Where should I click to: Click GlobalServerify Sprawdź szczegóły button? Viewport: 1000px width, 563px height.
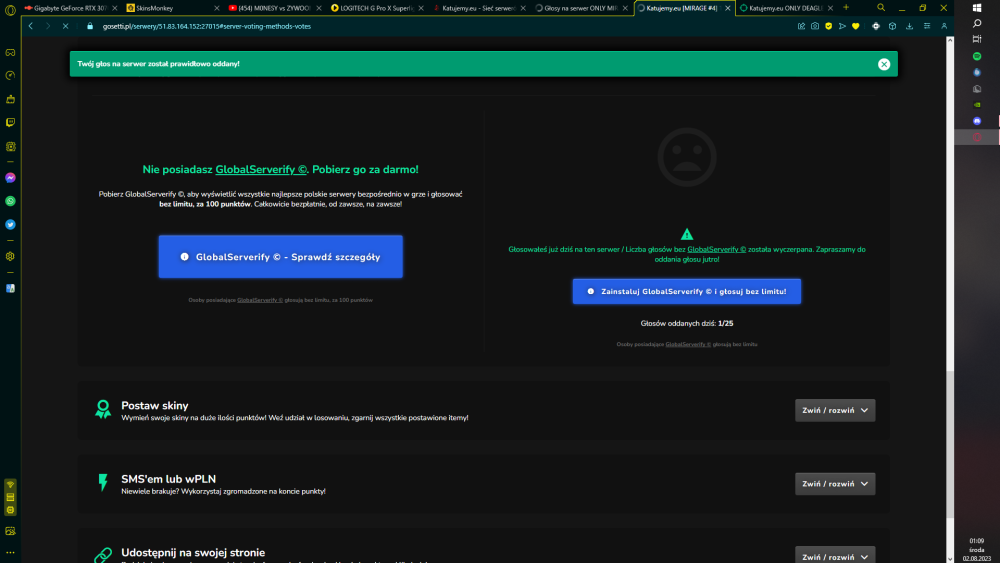coord(281,257)
